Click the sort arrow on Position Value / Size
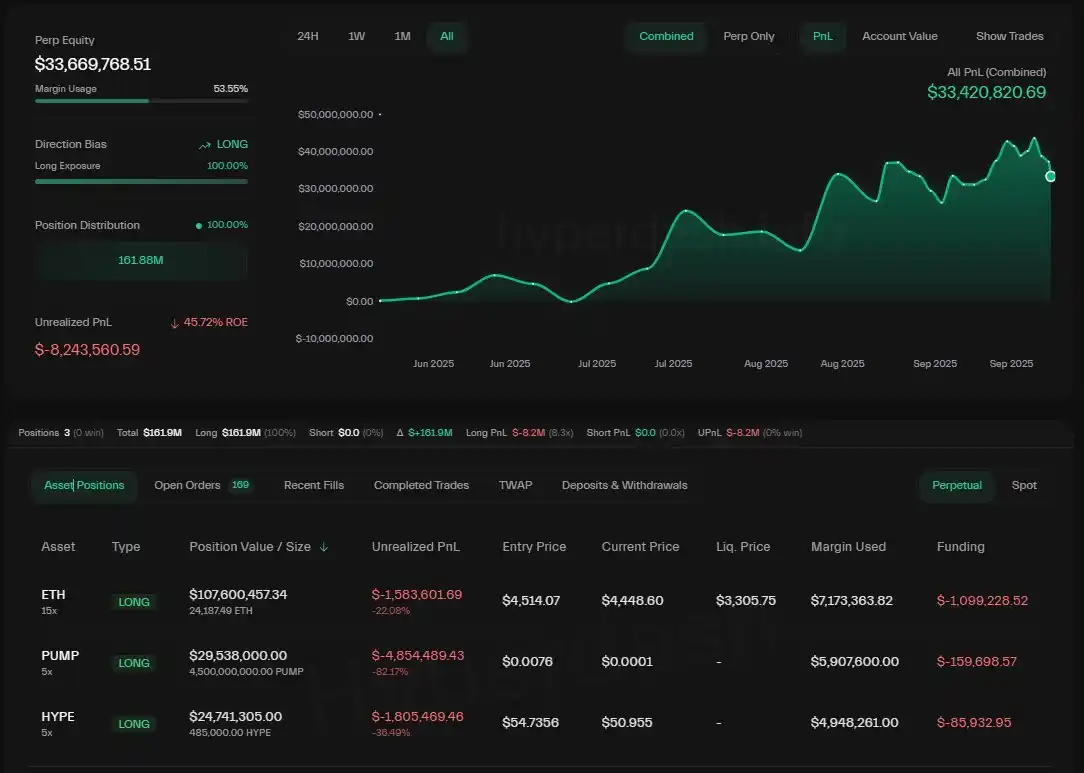Image resolution: width=1084 pixels, height=773 pixels. point(323,547)
